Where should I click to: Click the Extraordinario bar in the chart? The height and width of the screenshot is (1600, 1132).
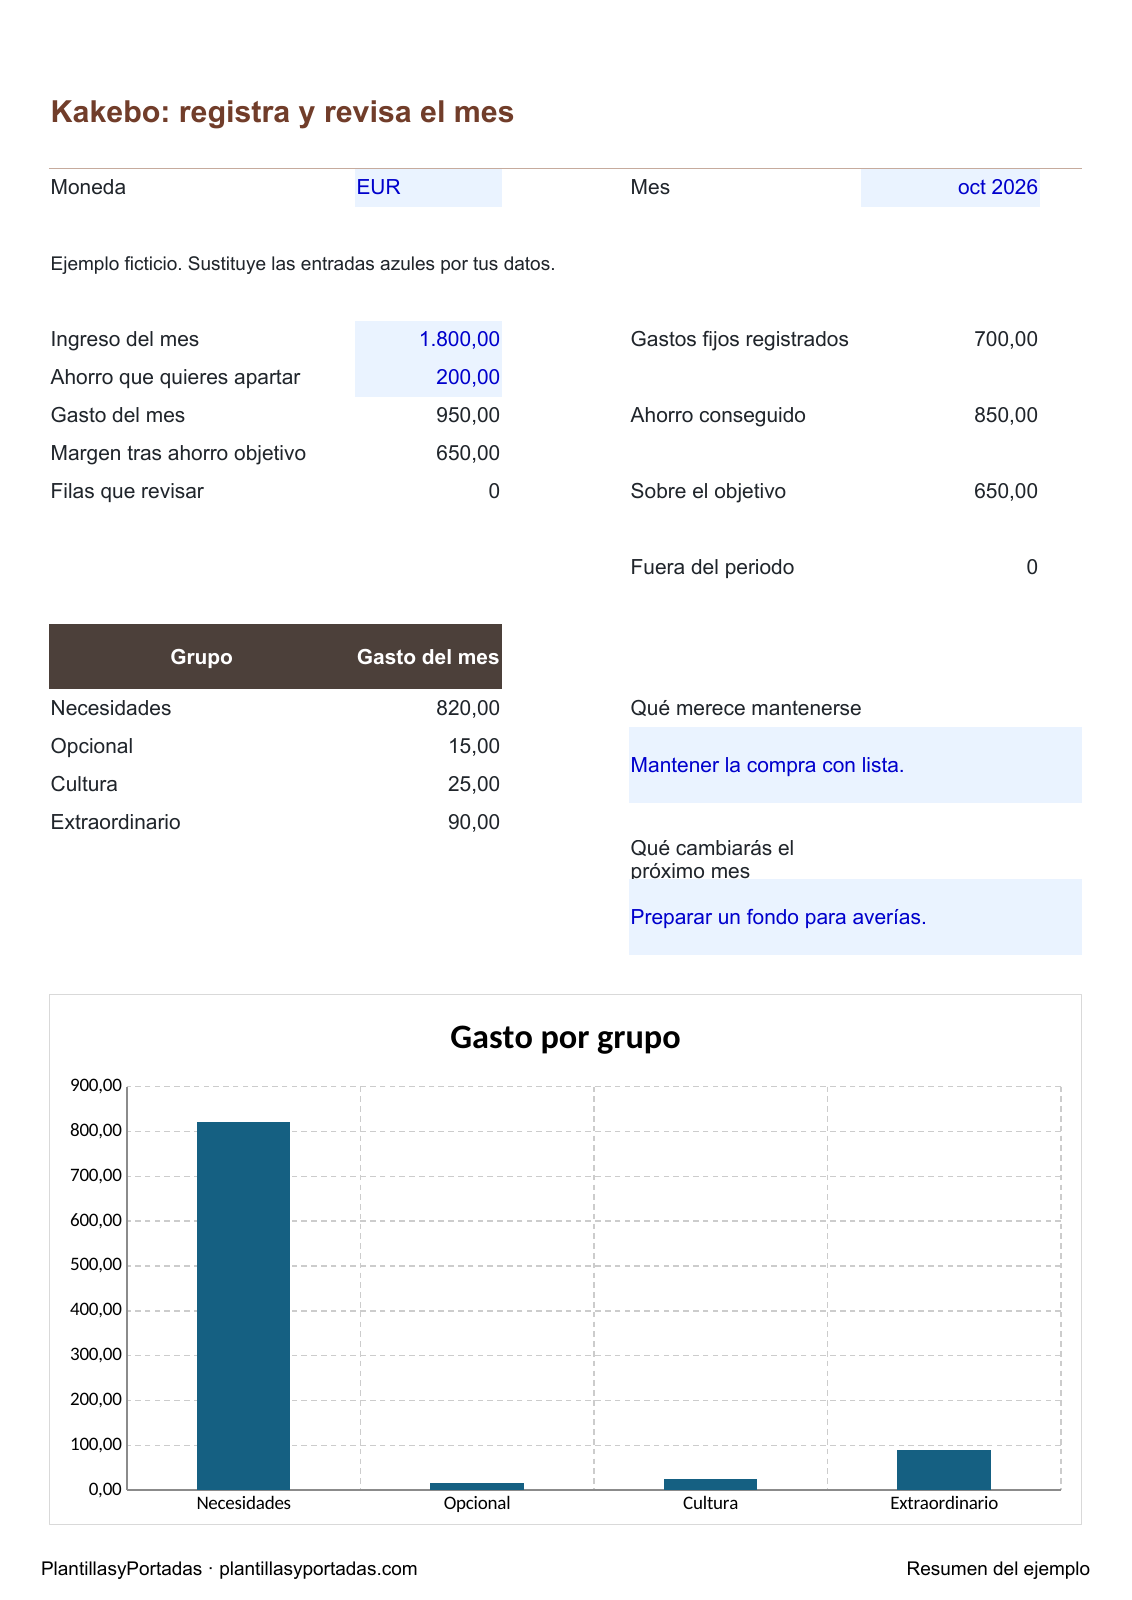point(944,1470)
